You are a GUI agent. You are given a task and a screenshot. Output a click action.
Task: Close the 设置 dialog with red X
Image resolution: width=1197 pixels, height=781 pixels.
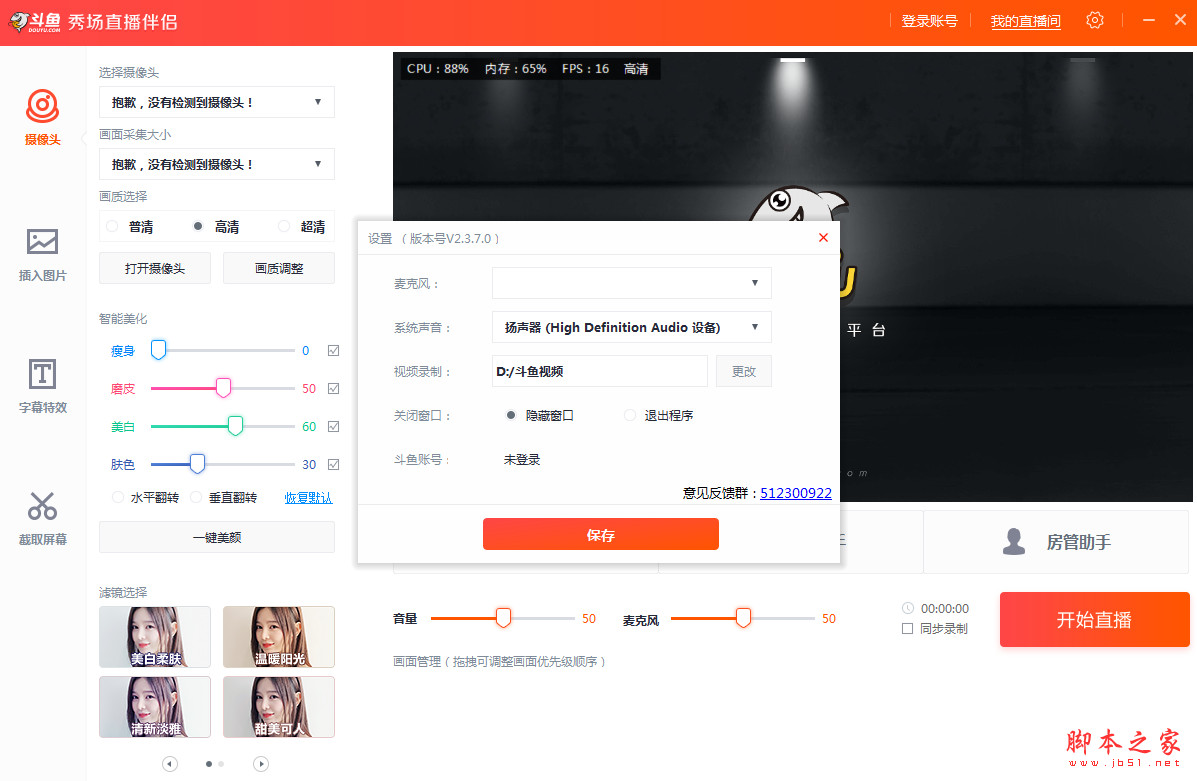coord(823,238)
